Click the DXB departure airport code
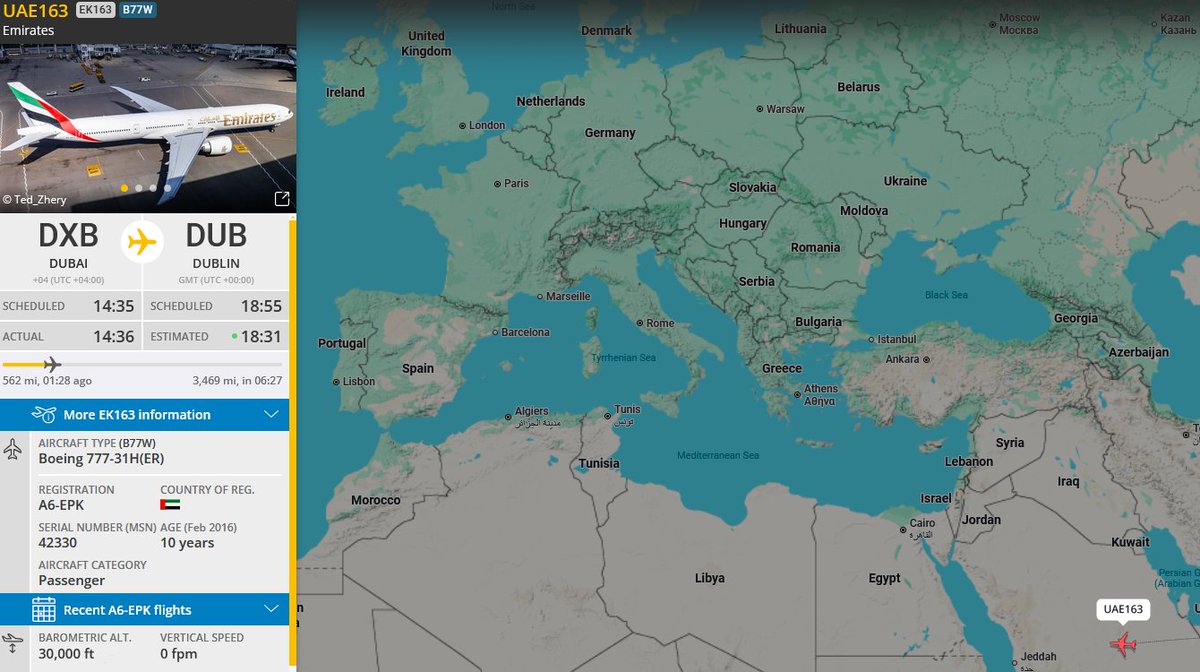1200x672 pixels. click(x=69, y=236)
